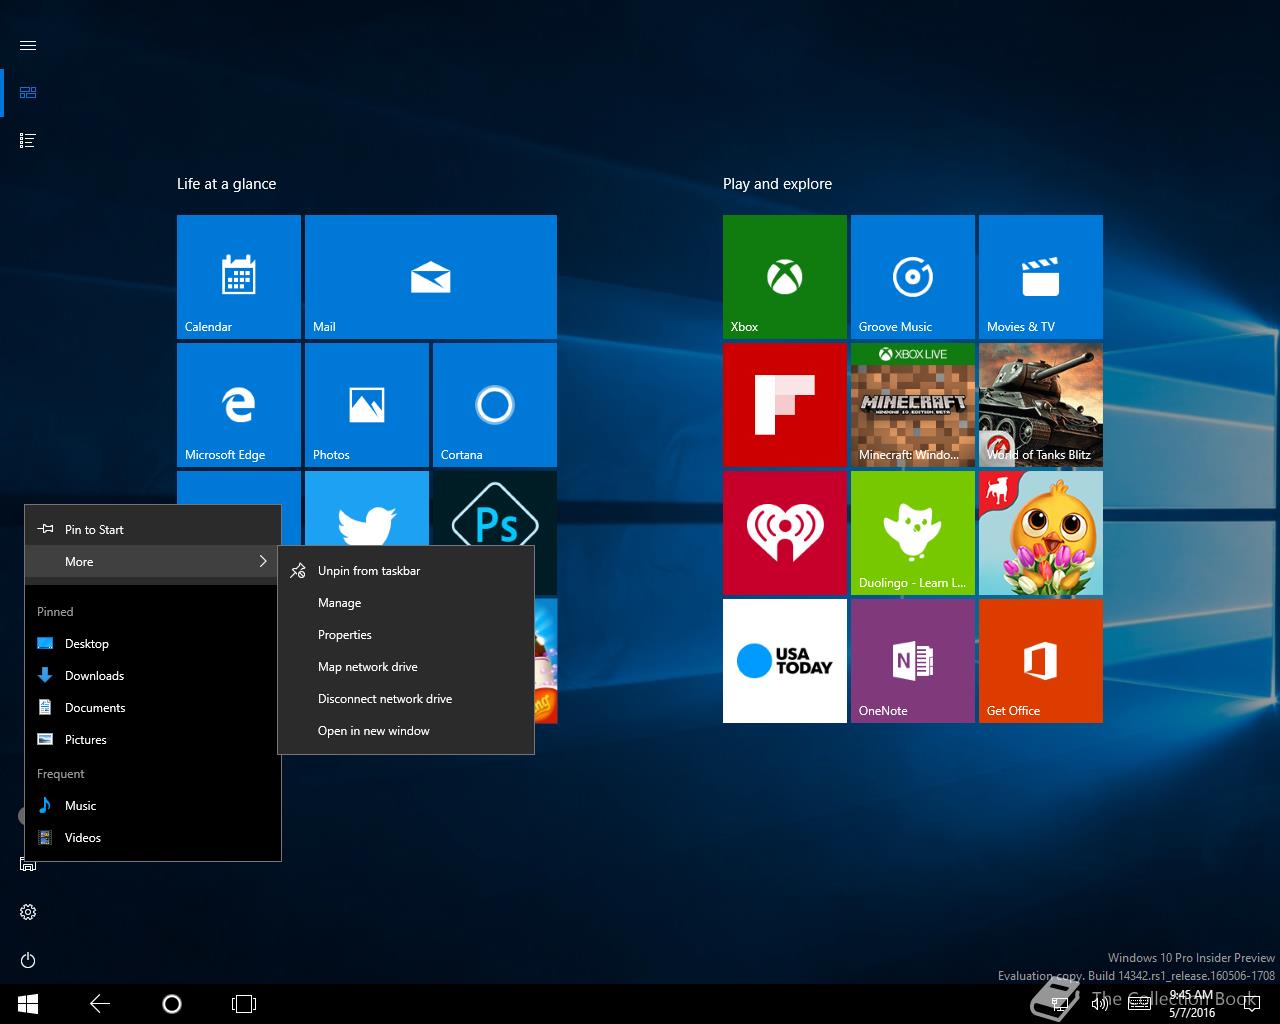Open the Mail tile
Screen dimensions: 1280x1024
coord(431,277)
